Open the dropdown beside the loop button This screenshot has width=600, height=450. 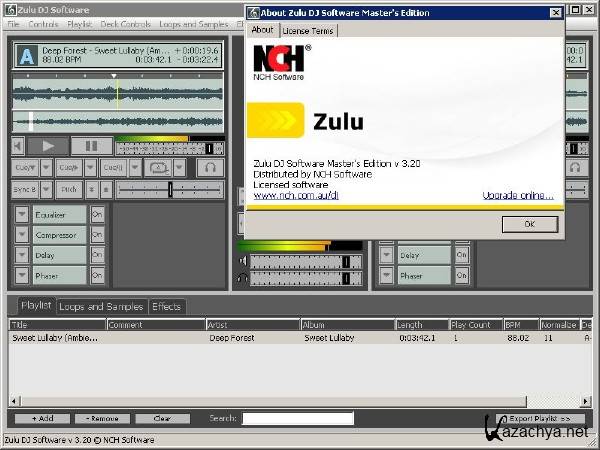(x=179, y=168)
